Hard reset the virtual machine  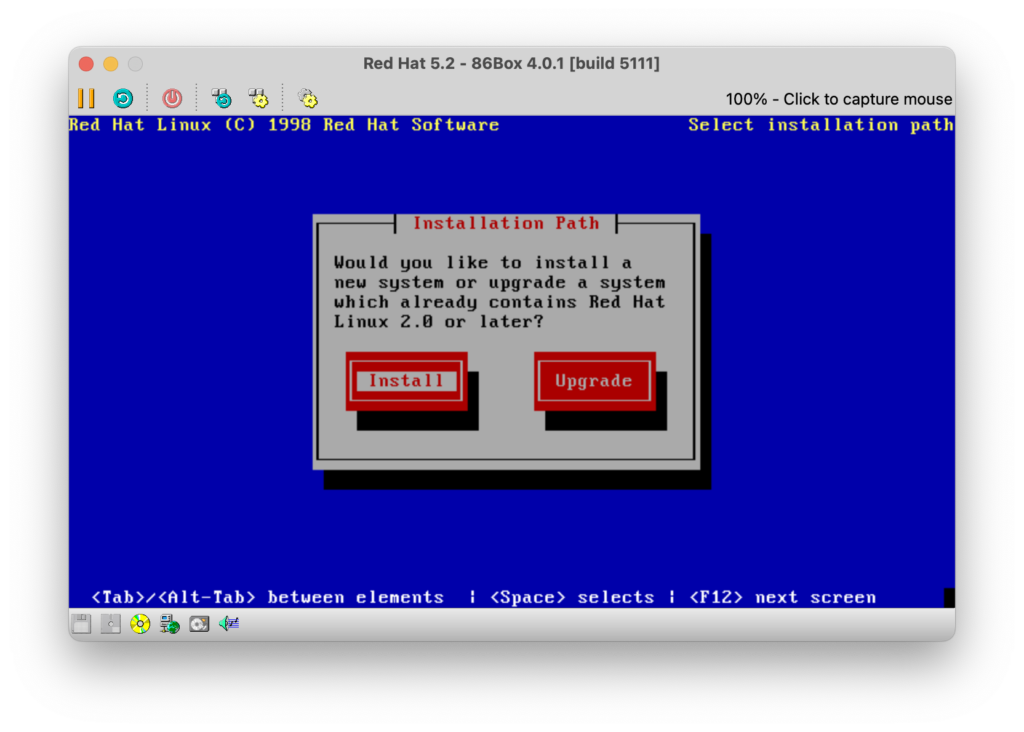(x=123, y=99)
